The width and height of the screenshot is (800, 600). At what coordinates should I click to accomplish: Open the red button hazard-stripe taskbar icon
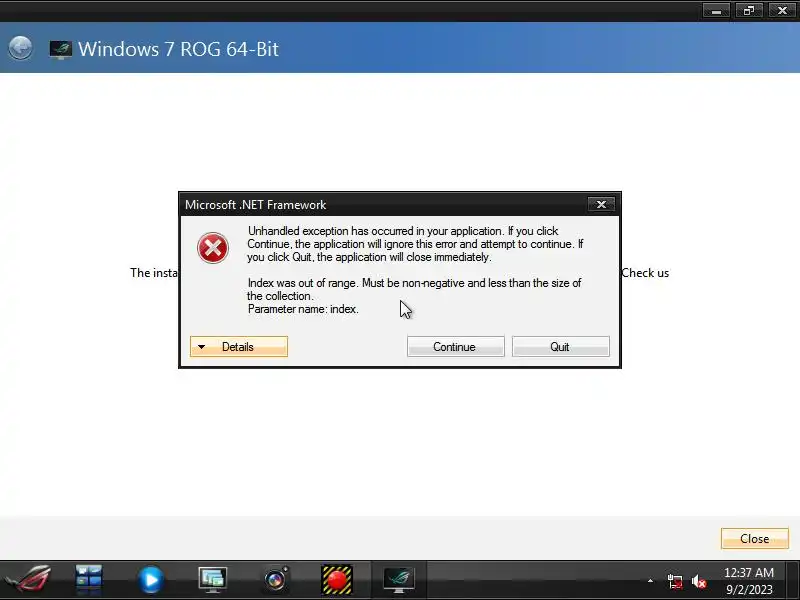(x=337, y=580)
